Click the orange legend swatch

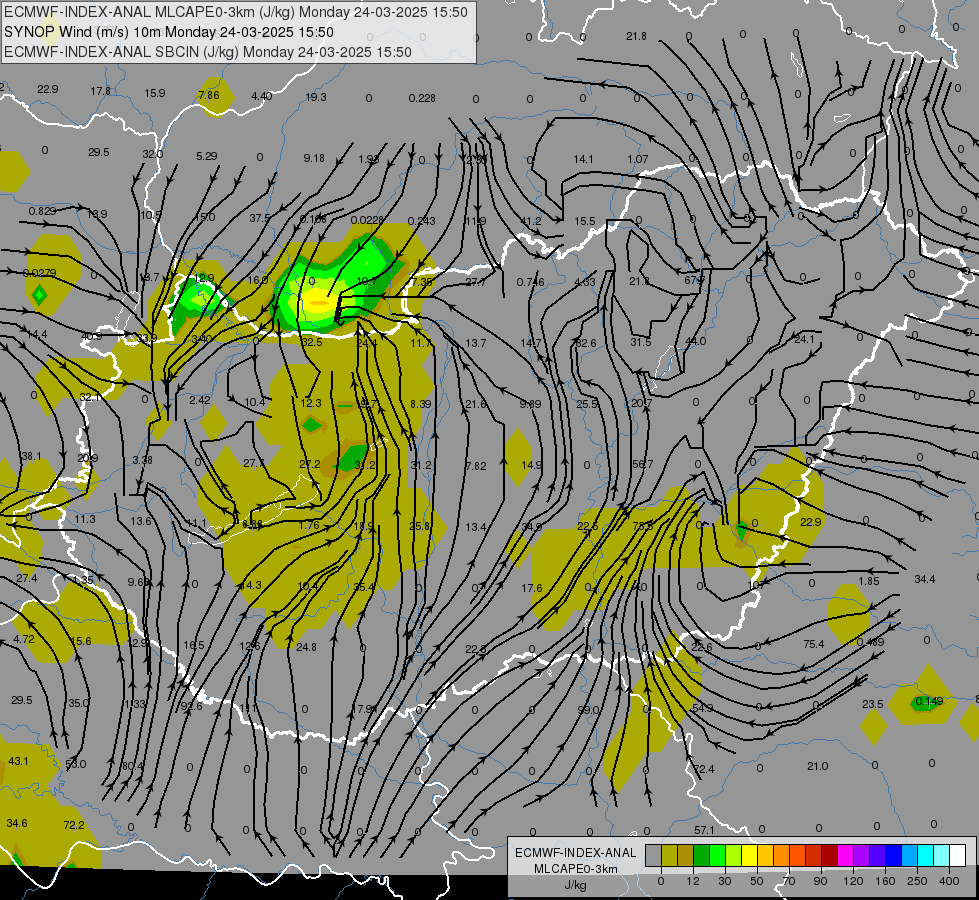[781, 856]
